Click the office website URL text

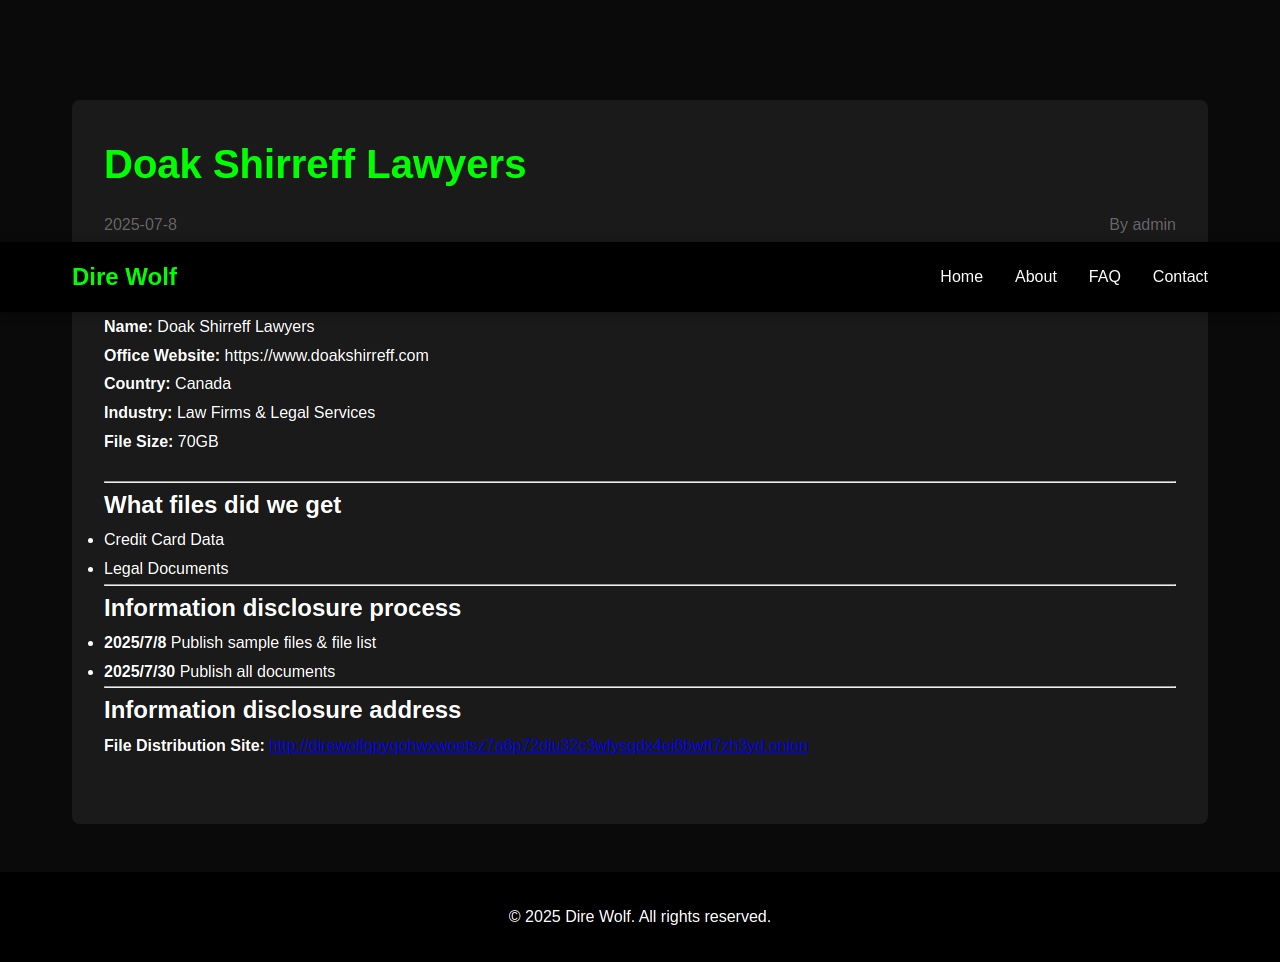point(326,356)
